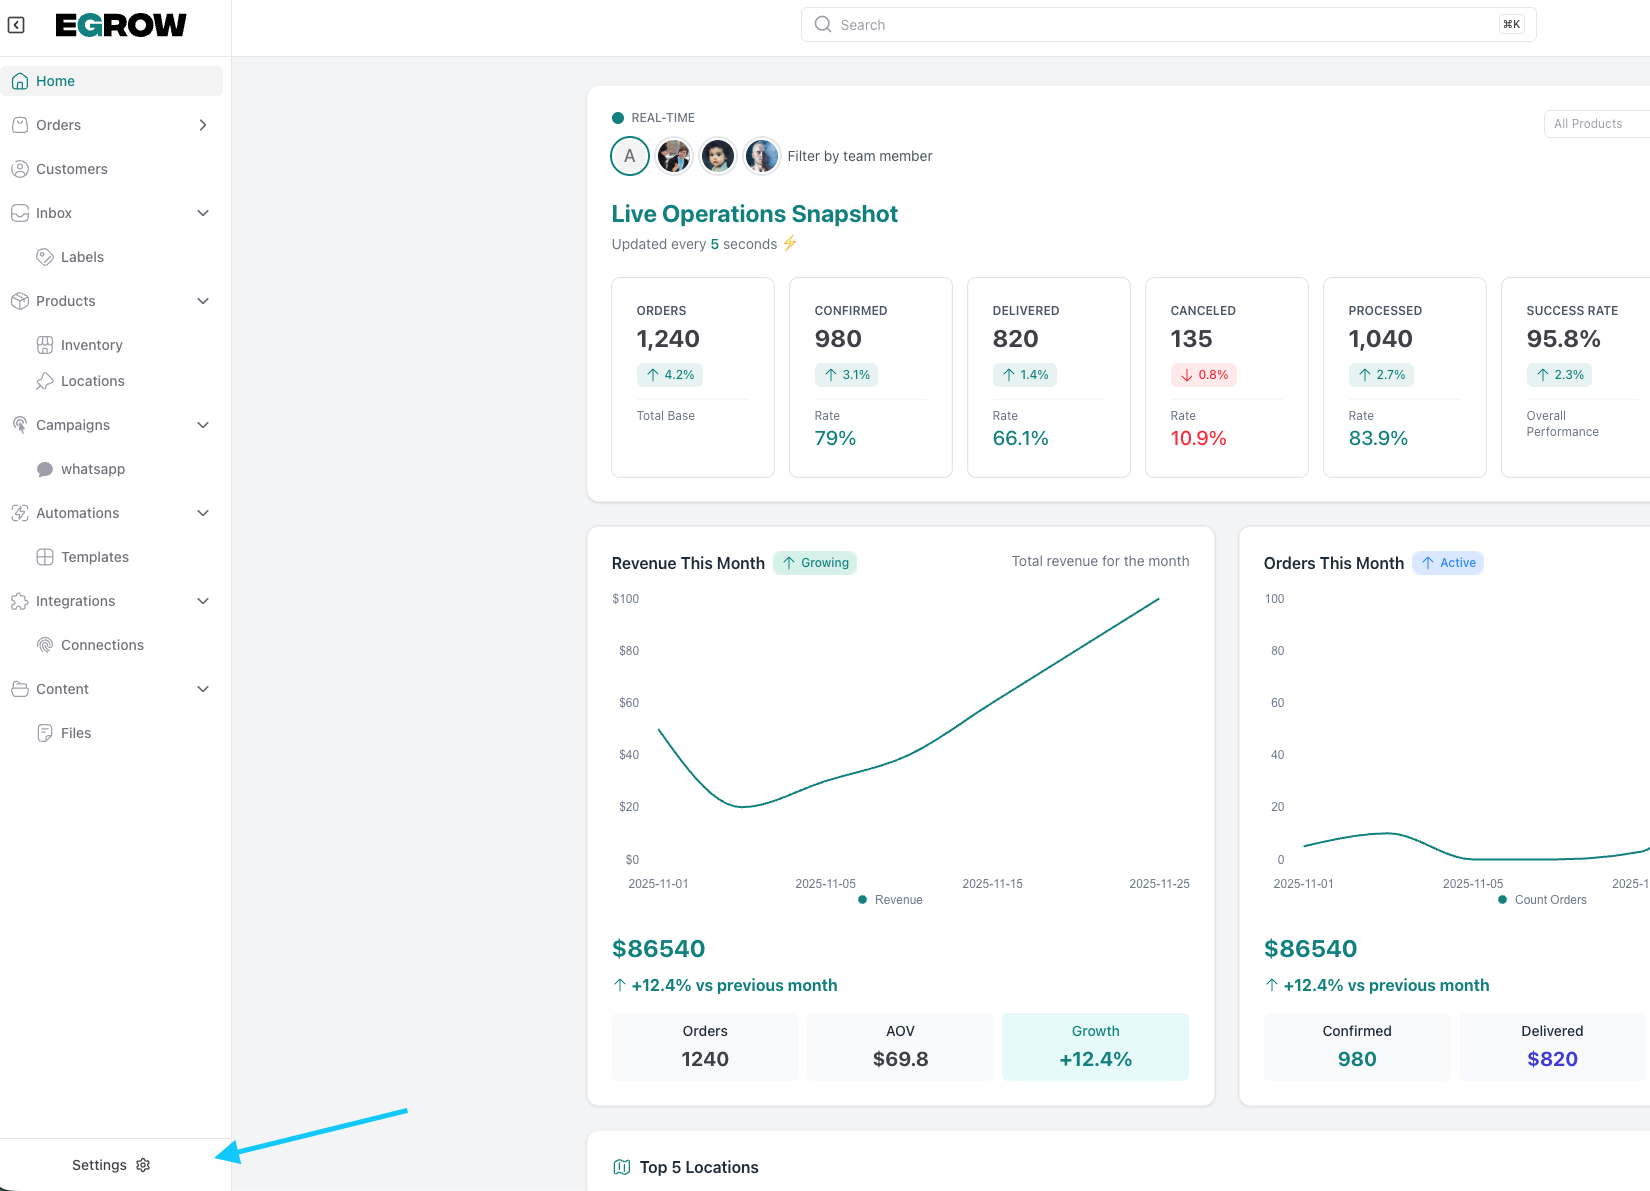Collapse the Inbox section chevron
The height and width of the screenshot is (1191, 1650).
click(x=203, y=213)
